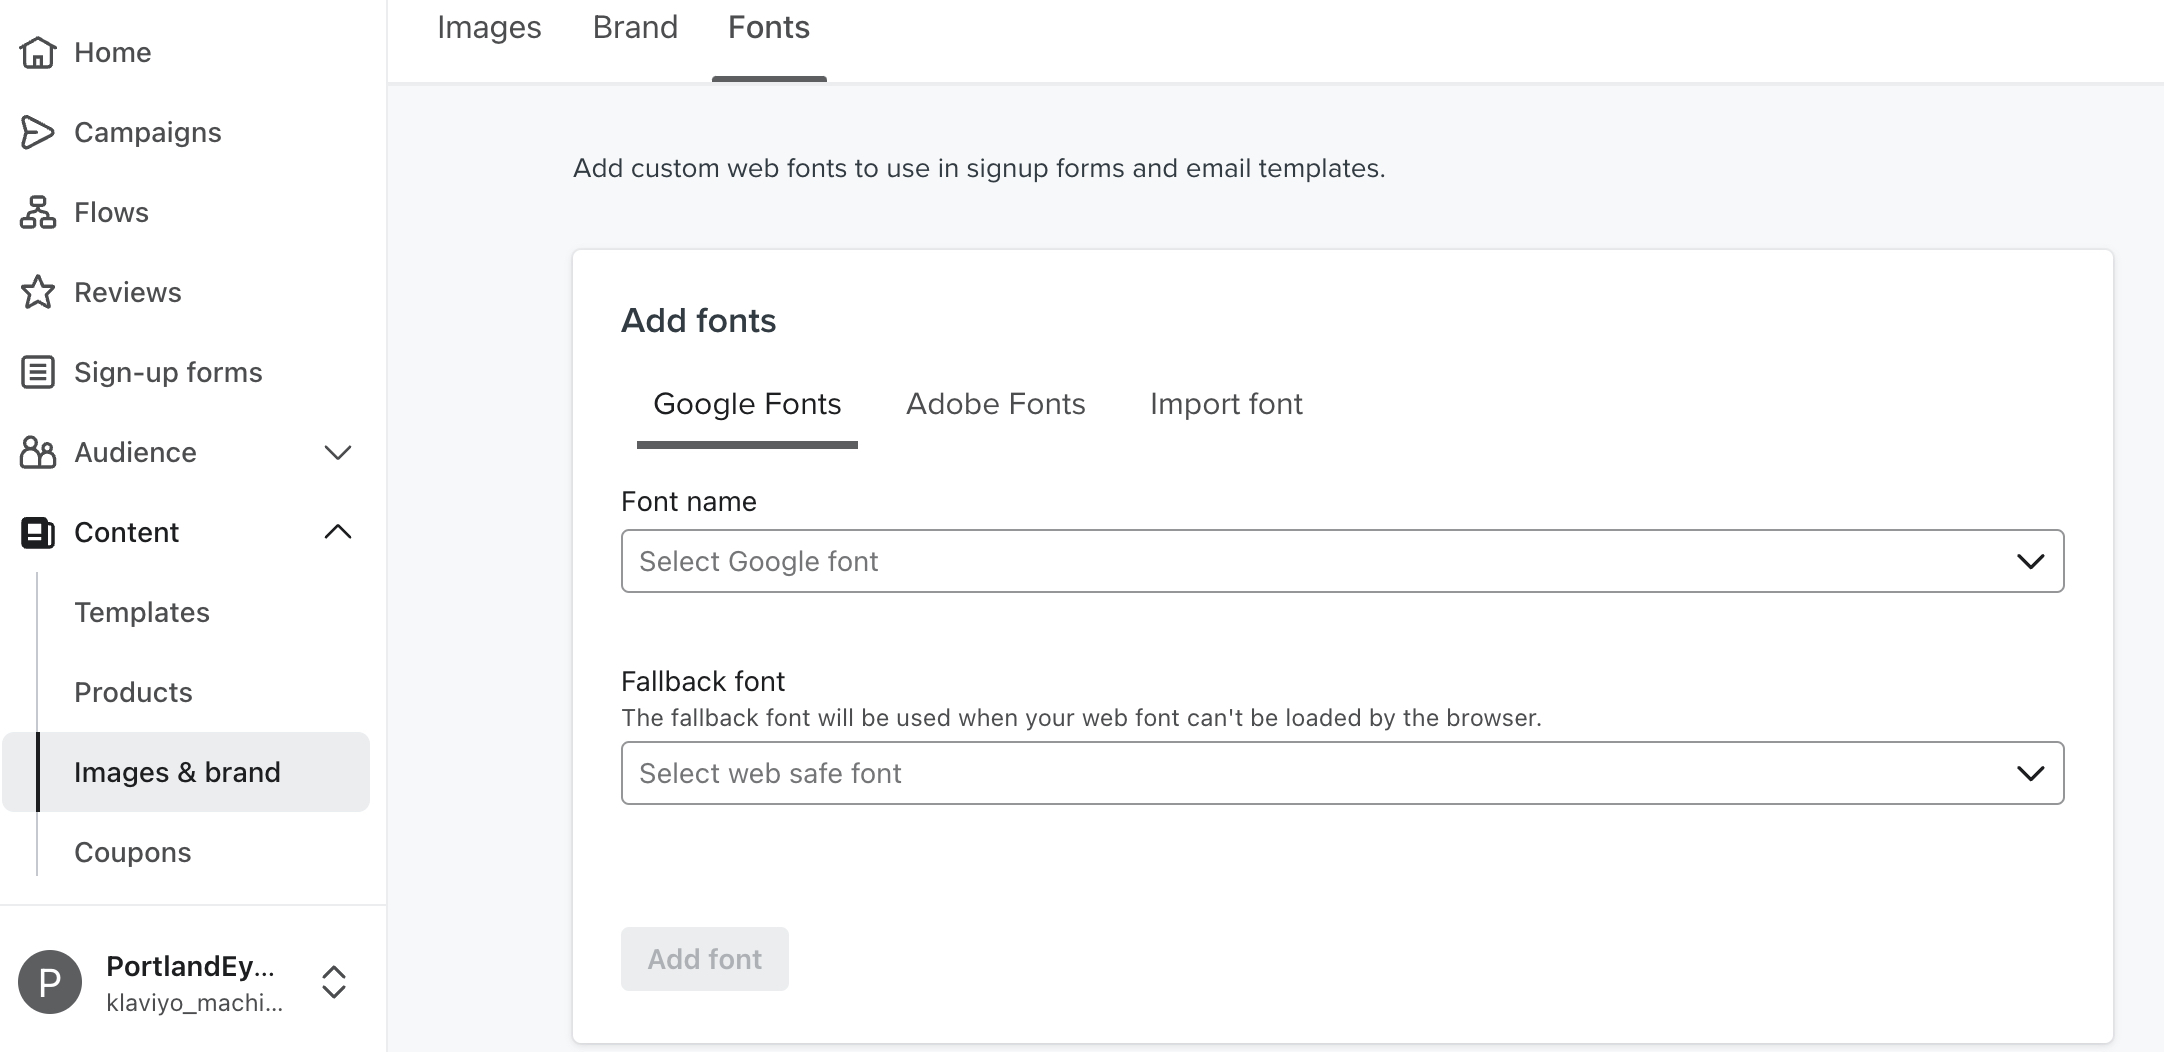Select the Import font tab
This screenshot has width=2164, height=1052.
[1226, 404]
